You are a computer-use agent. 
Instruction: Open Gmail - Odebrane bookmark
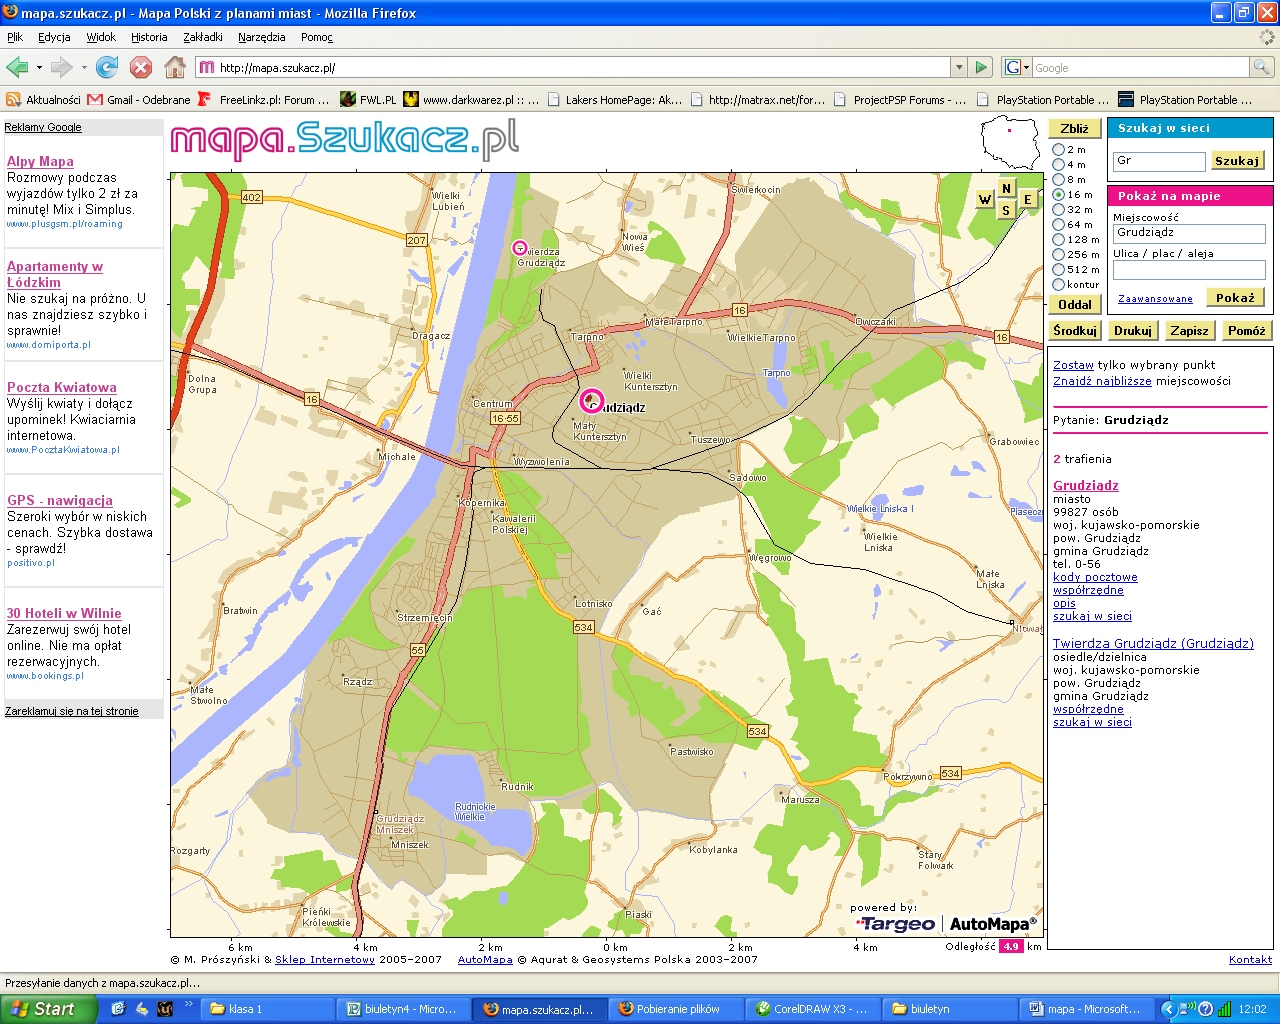[x=139, y=100]
